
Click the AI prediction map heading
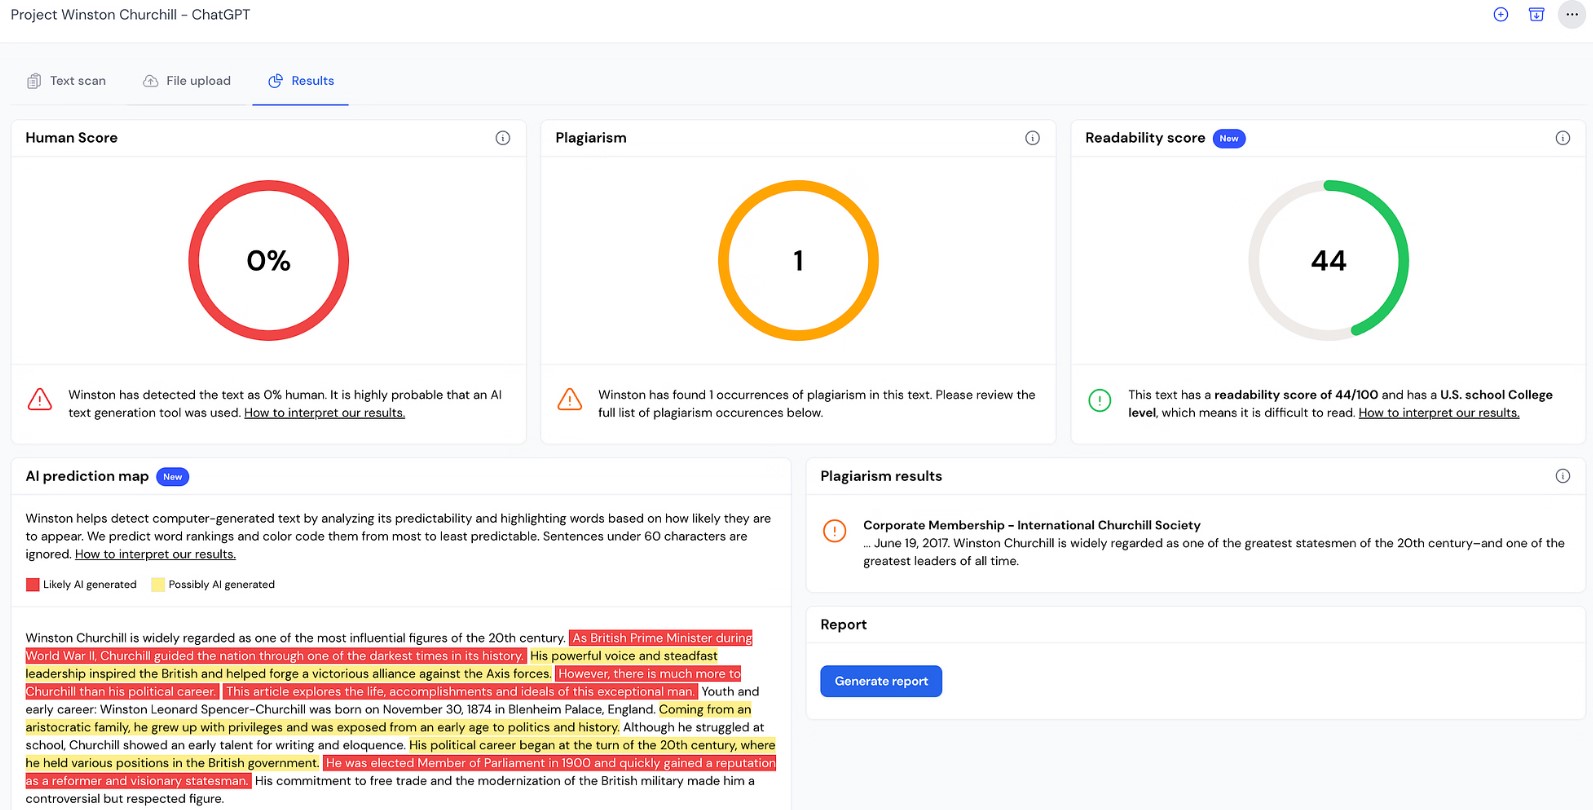[x=87, y=476]
